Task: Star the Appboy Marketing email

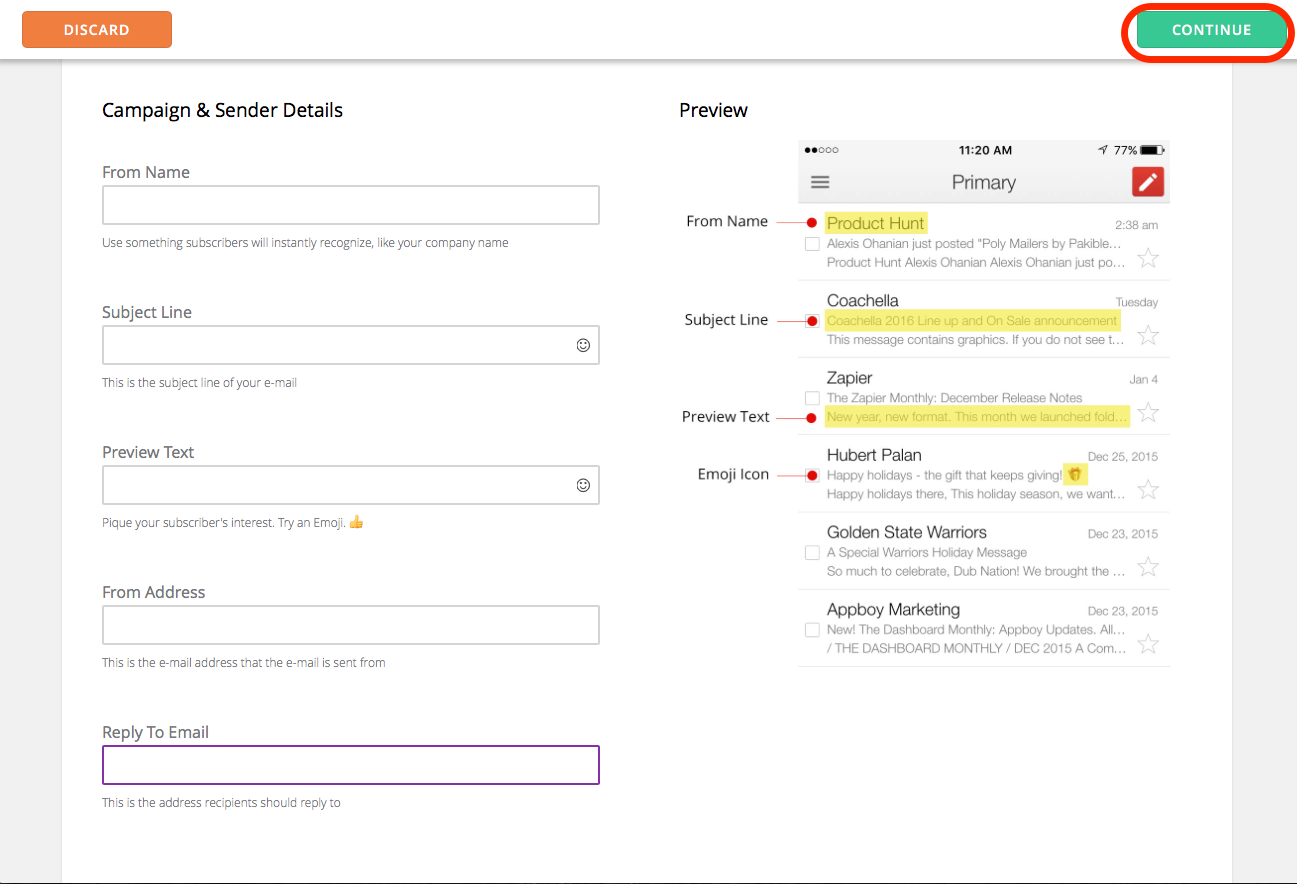Action: (1149, 644)
